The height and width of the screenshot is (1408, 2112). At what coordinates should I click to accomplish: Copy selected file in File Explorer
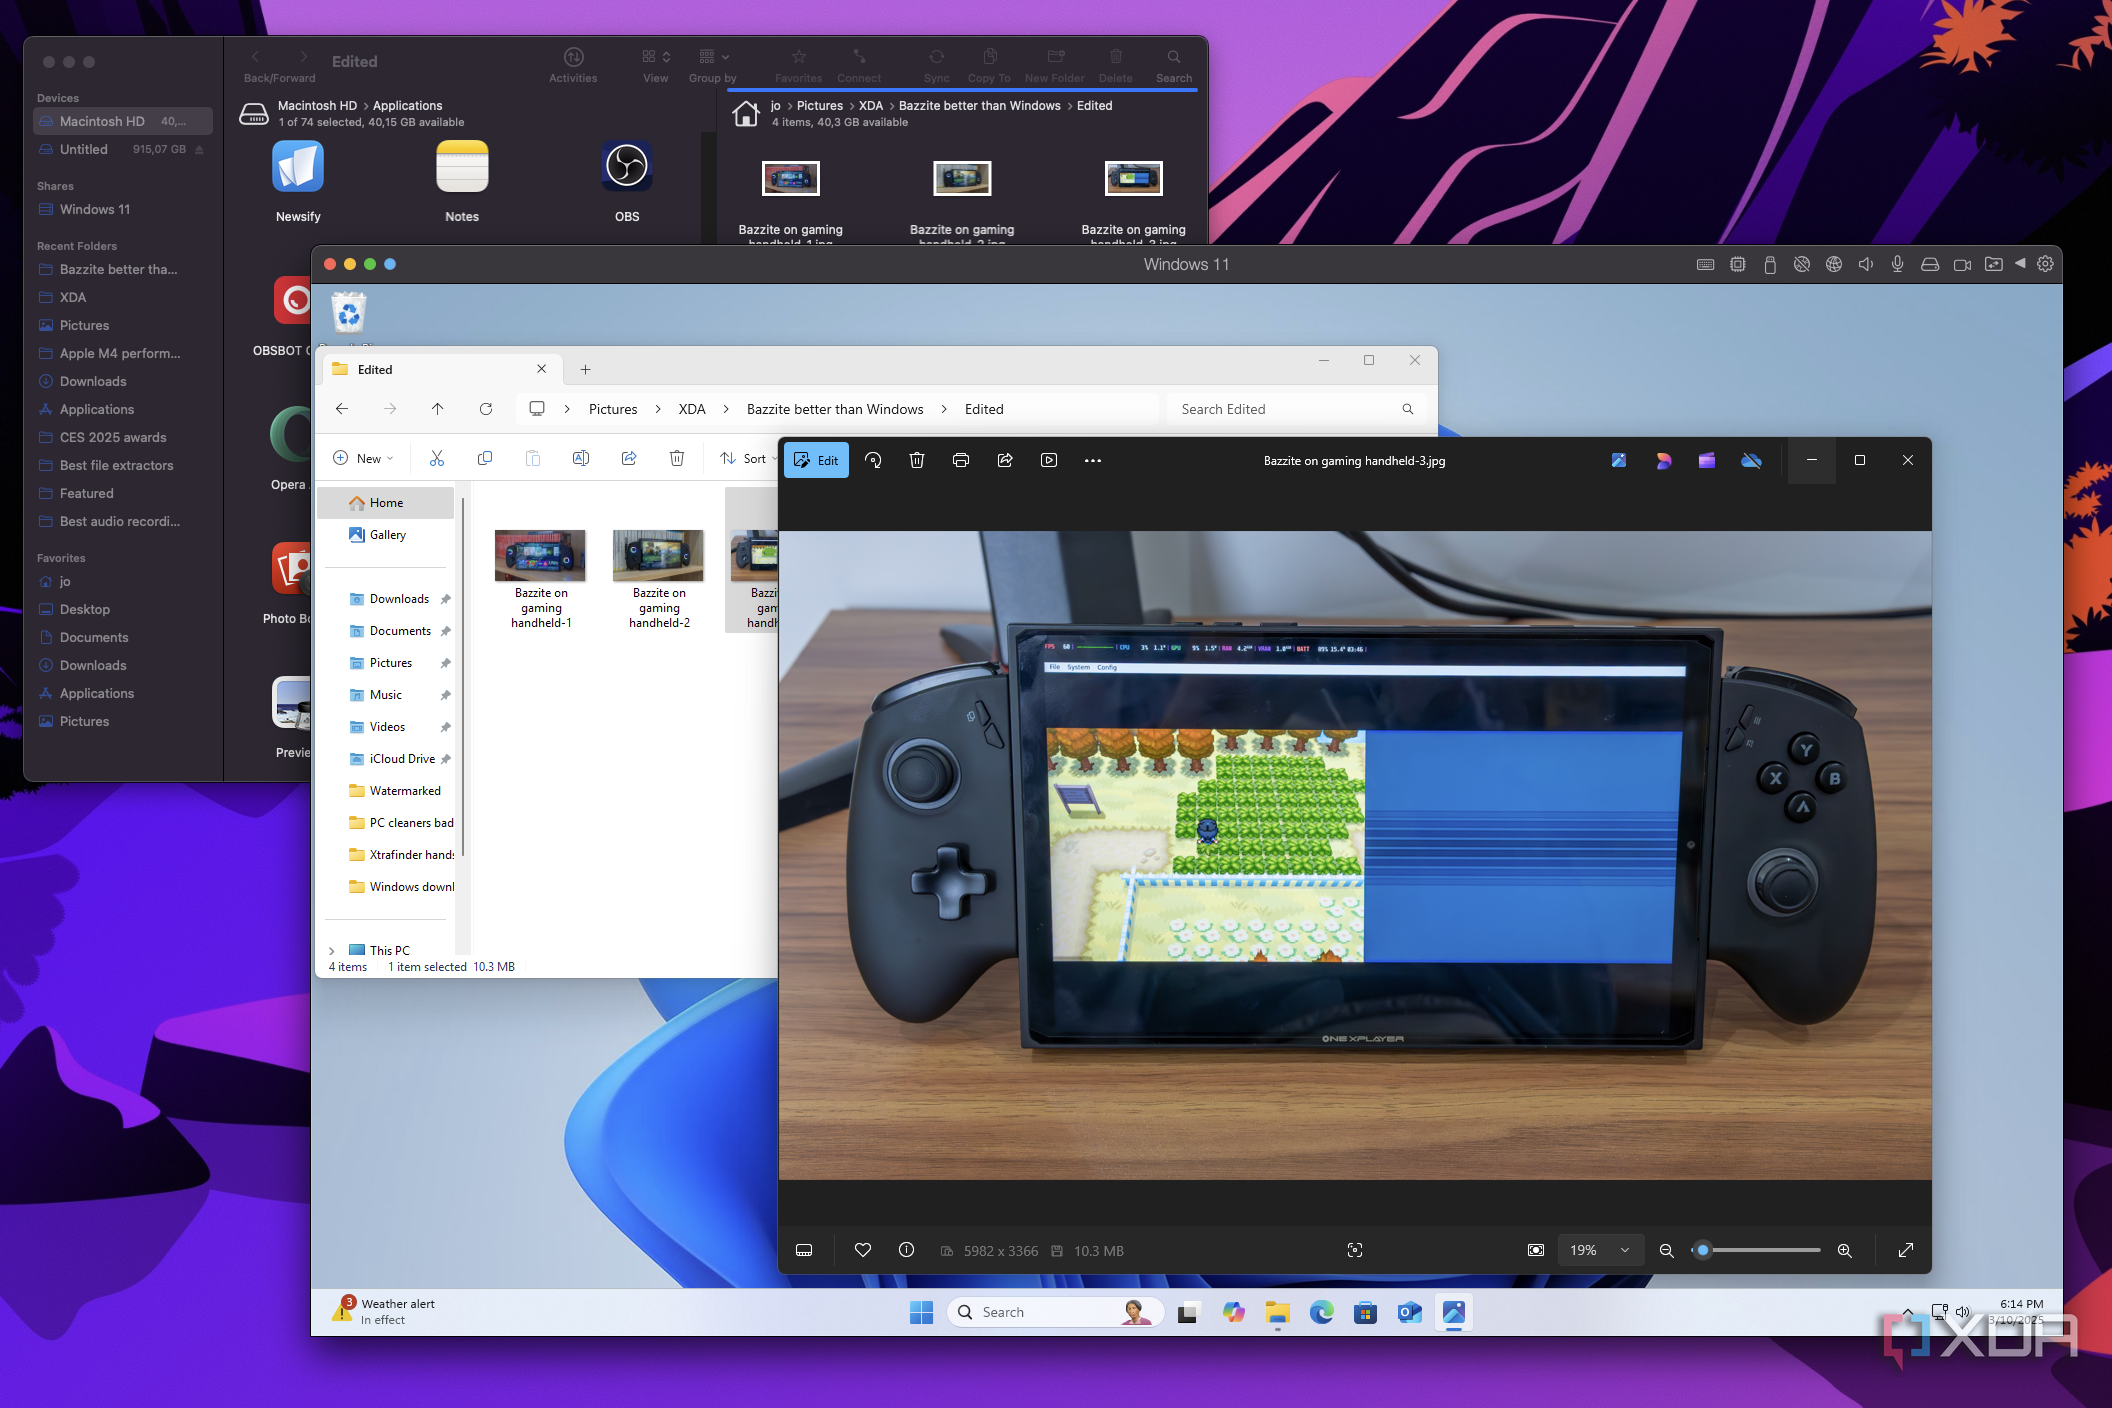485,458
